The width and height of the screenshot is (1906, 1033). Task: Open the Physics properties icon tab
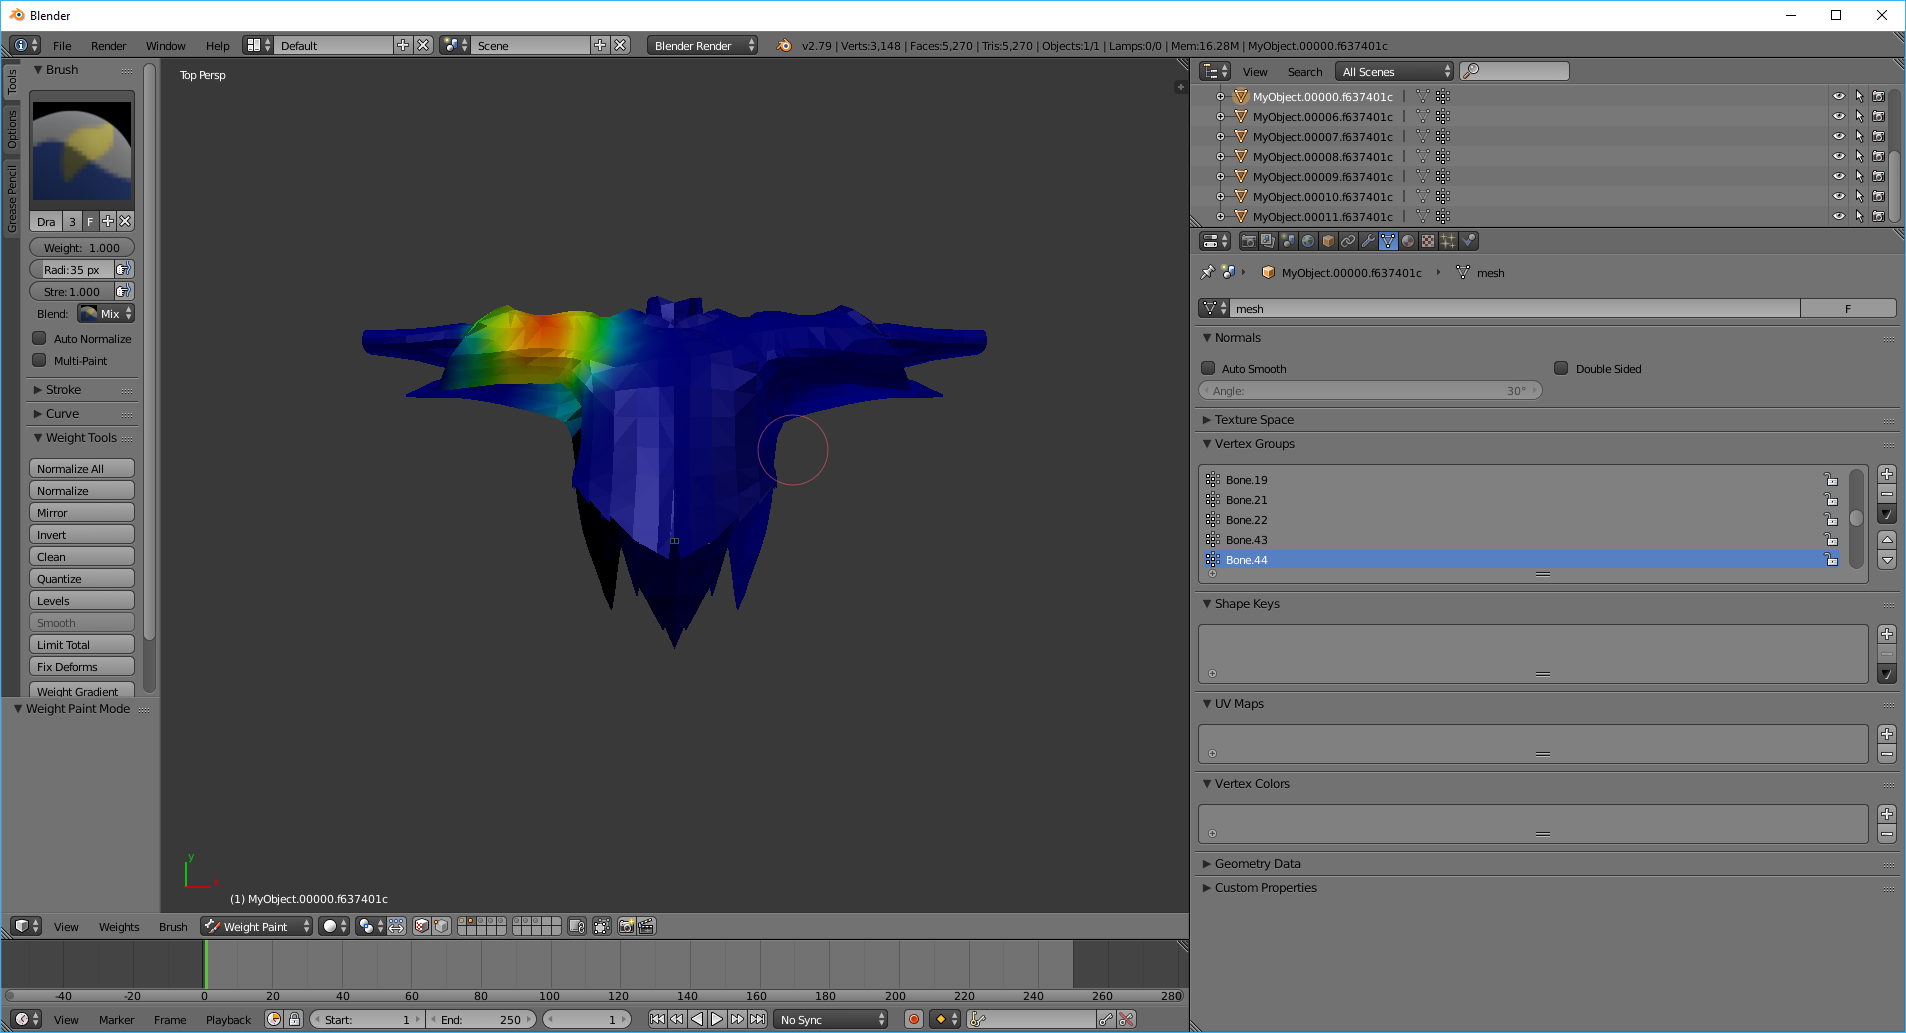1468,241
